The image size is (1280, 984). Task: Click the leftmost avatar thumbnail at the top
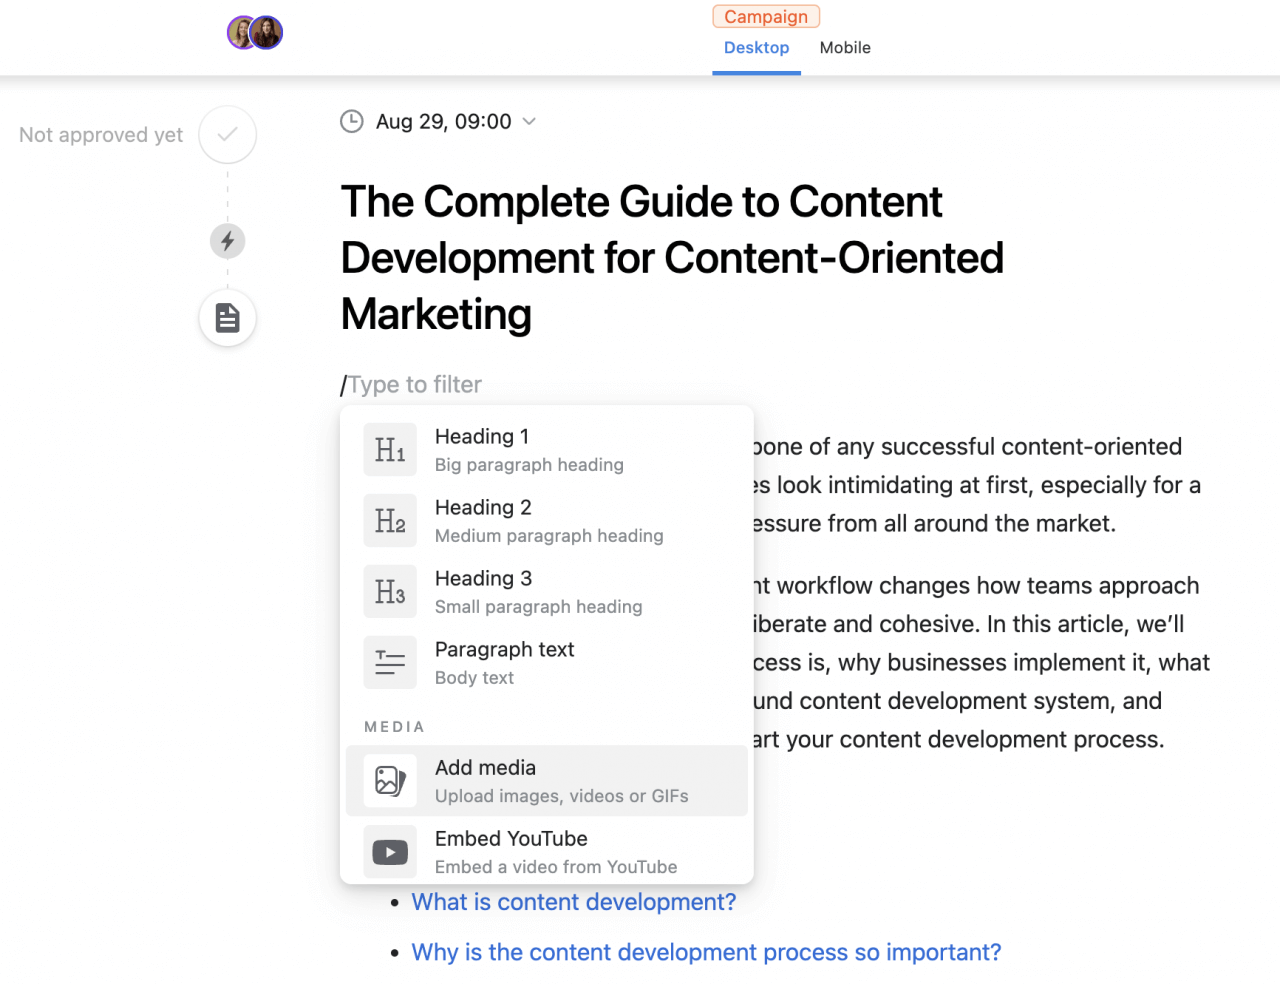[242, 32]
